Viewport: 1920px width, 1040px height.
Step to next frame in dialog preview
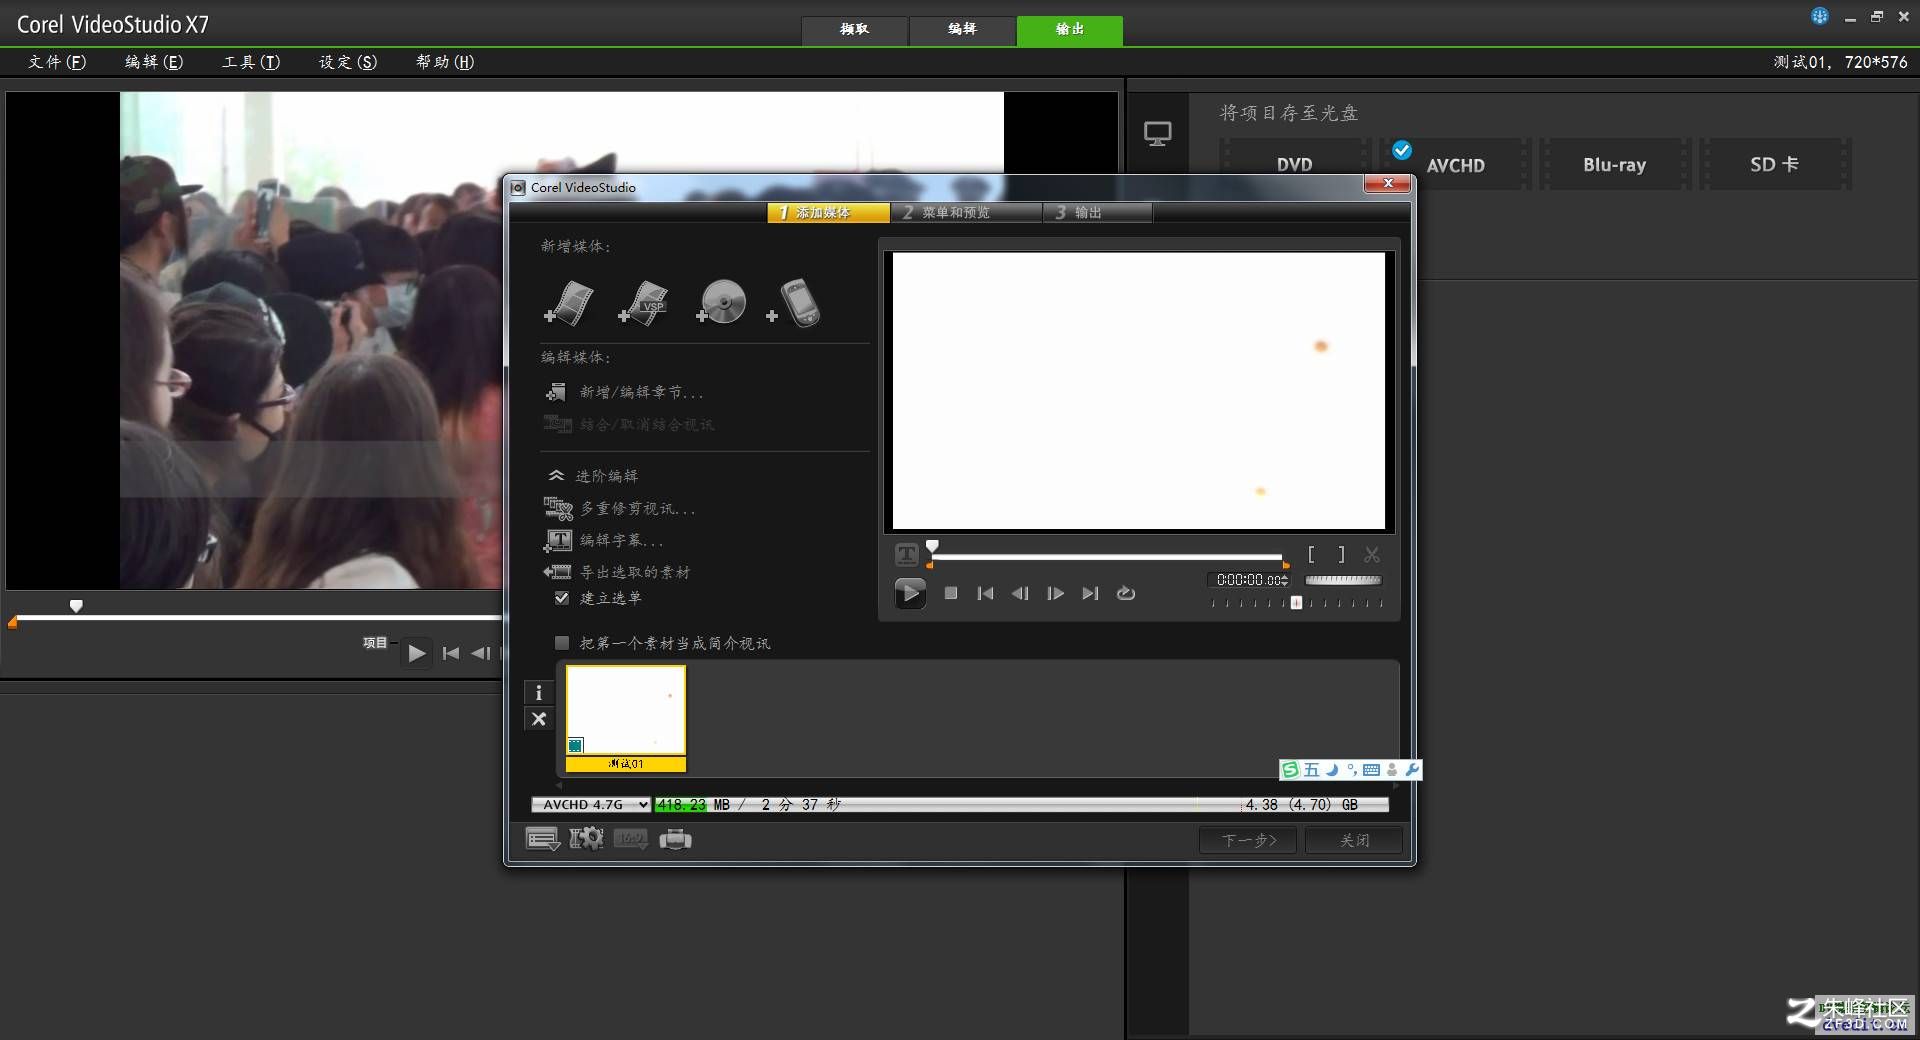[x=1055, y=593]
